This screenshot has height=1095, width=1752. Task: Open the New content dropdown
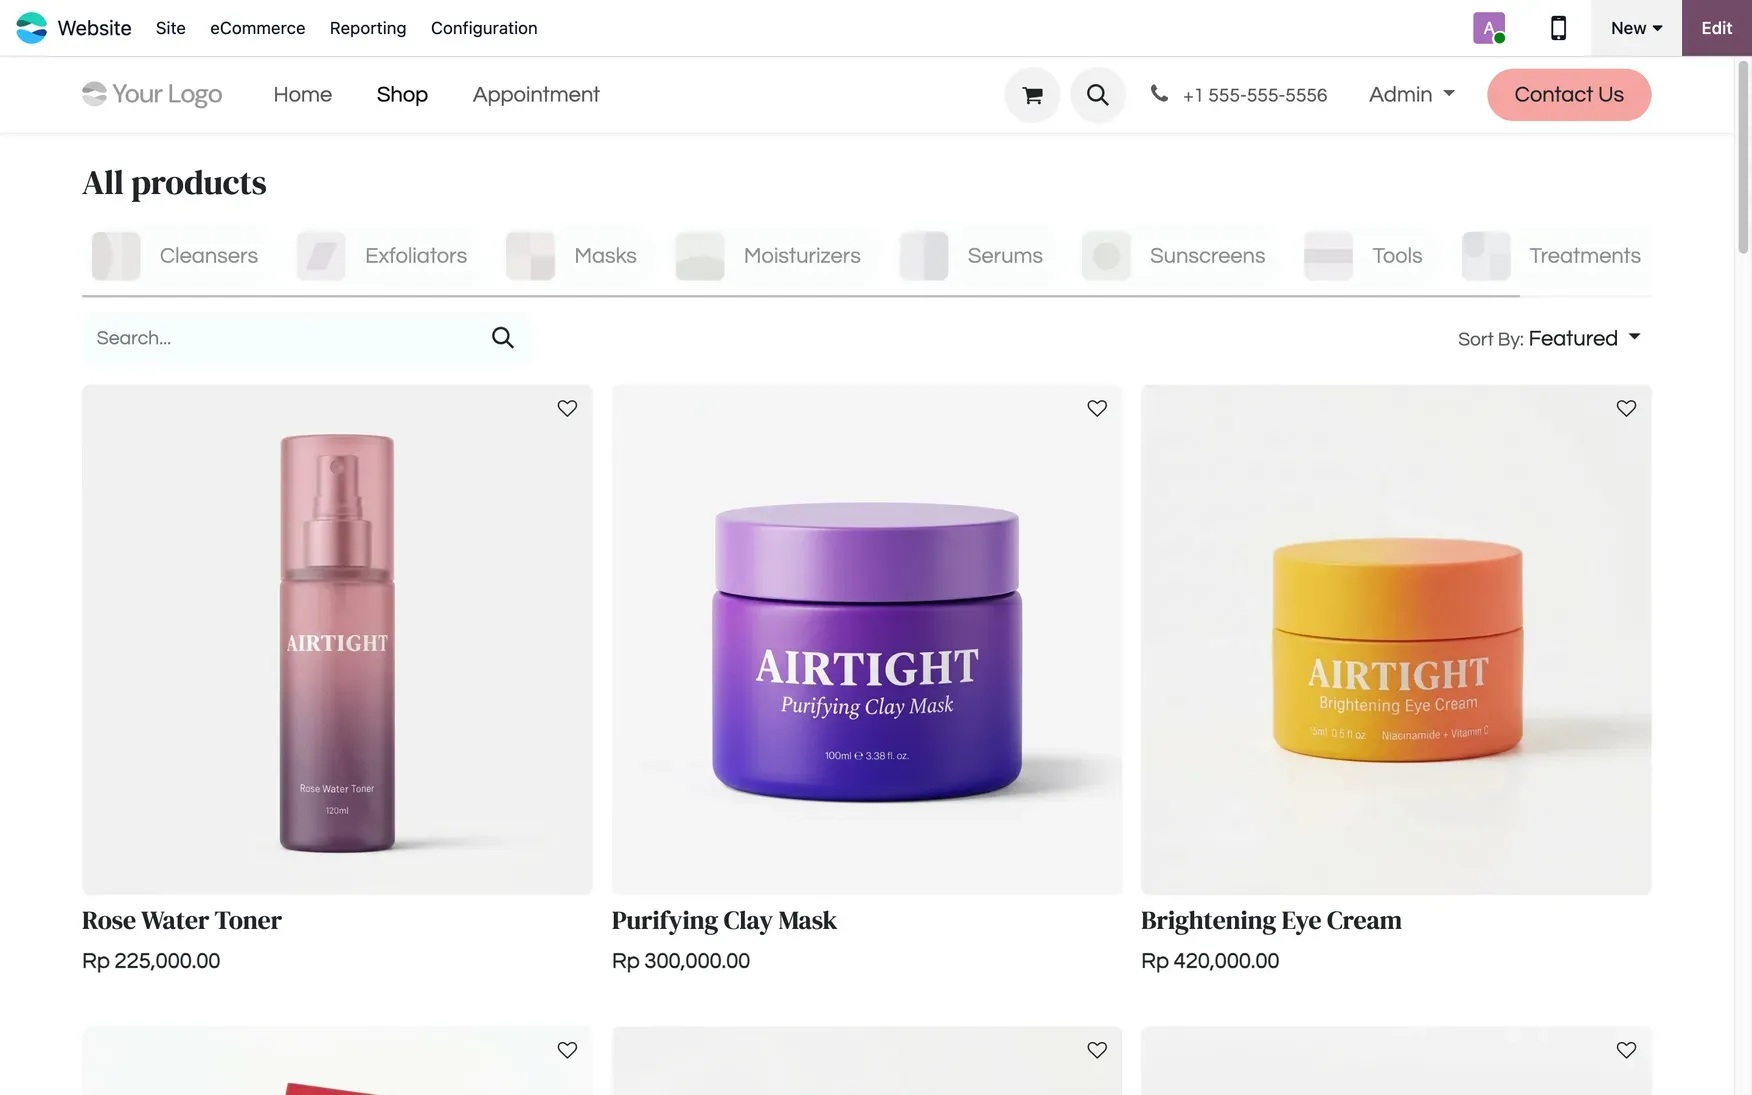tap(1636, 28)
